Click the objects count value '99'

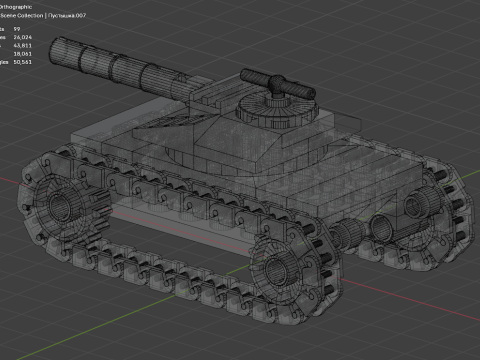(x=17, y=29)
